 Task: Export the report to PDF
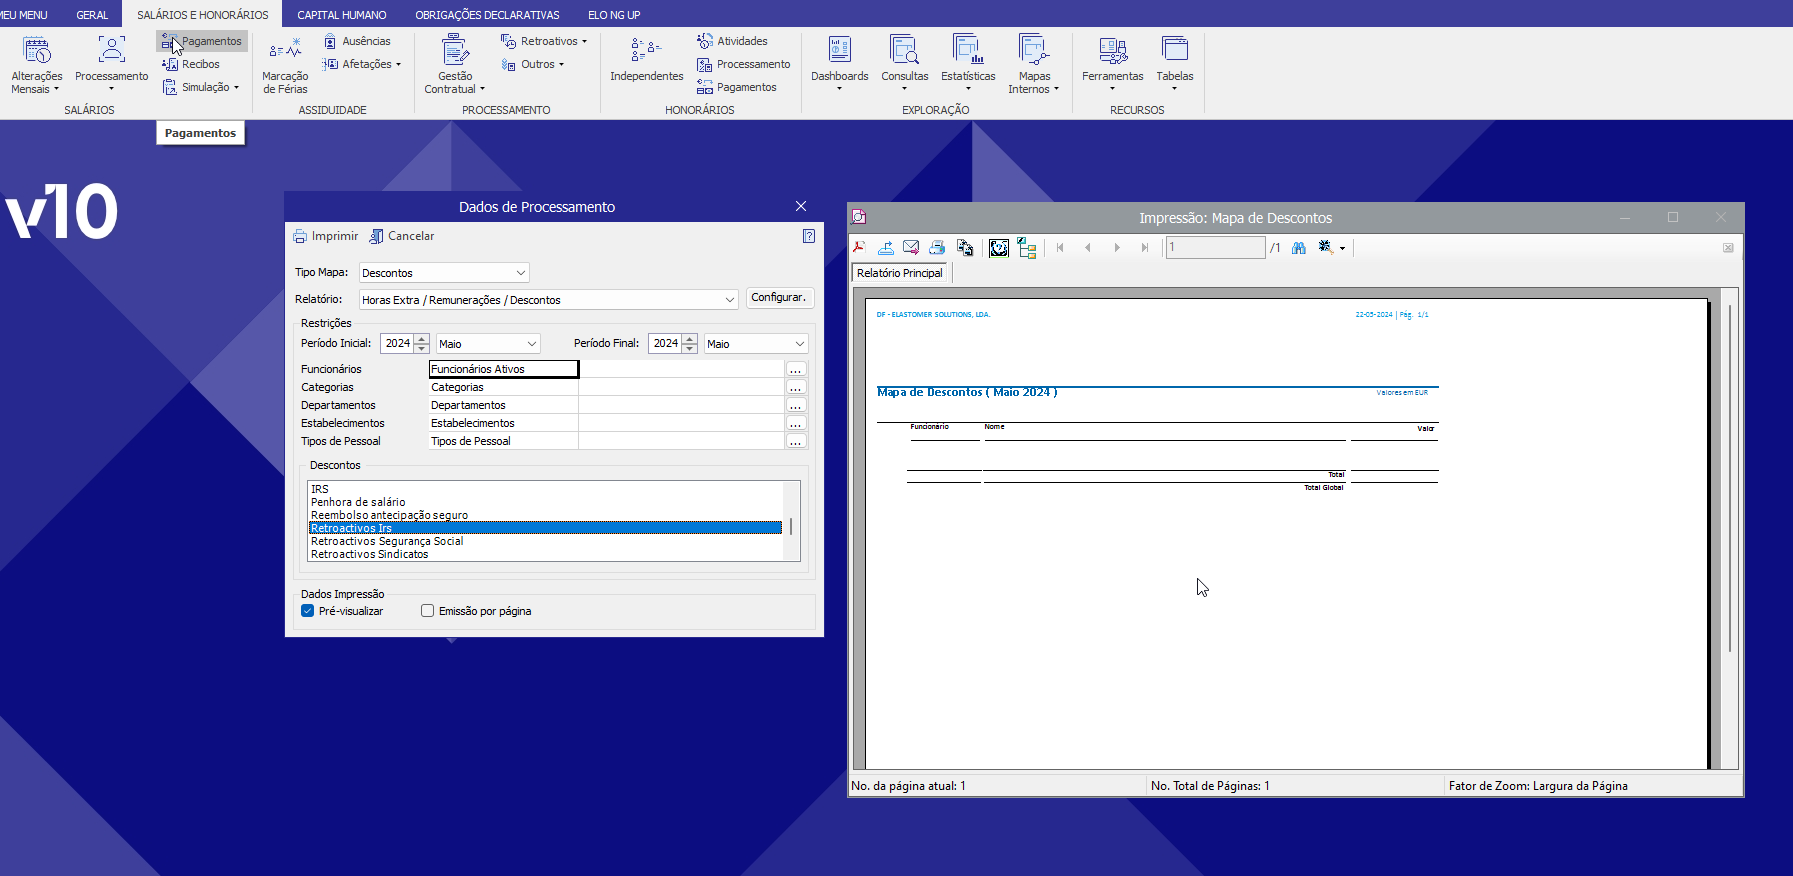coord(859,248)
